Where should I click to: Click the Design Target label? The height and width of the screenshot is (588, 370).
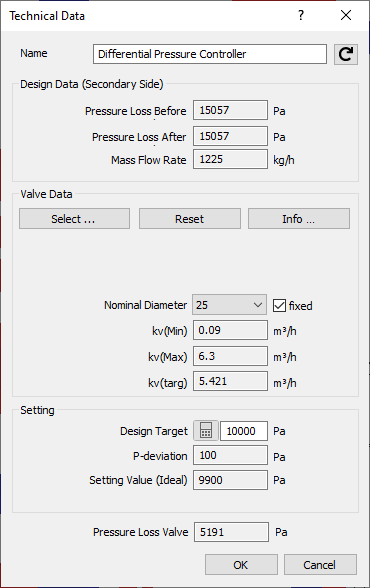click(x=154, y=431)
